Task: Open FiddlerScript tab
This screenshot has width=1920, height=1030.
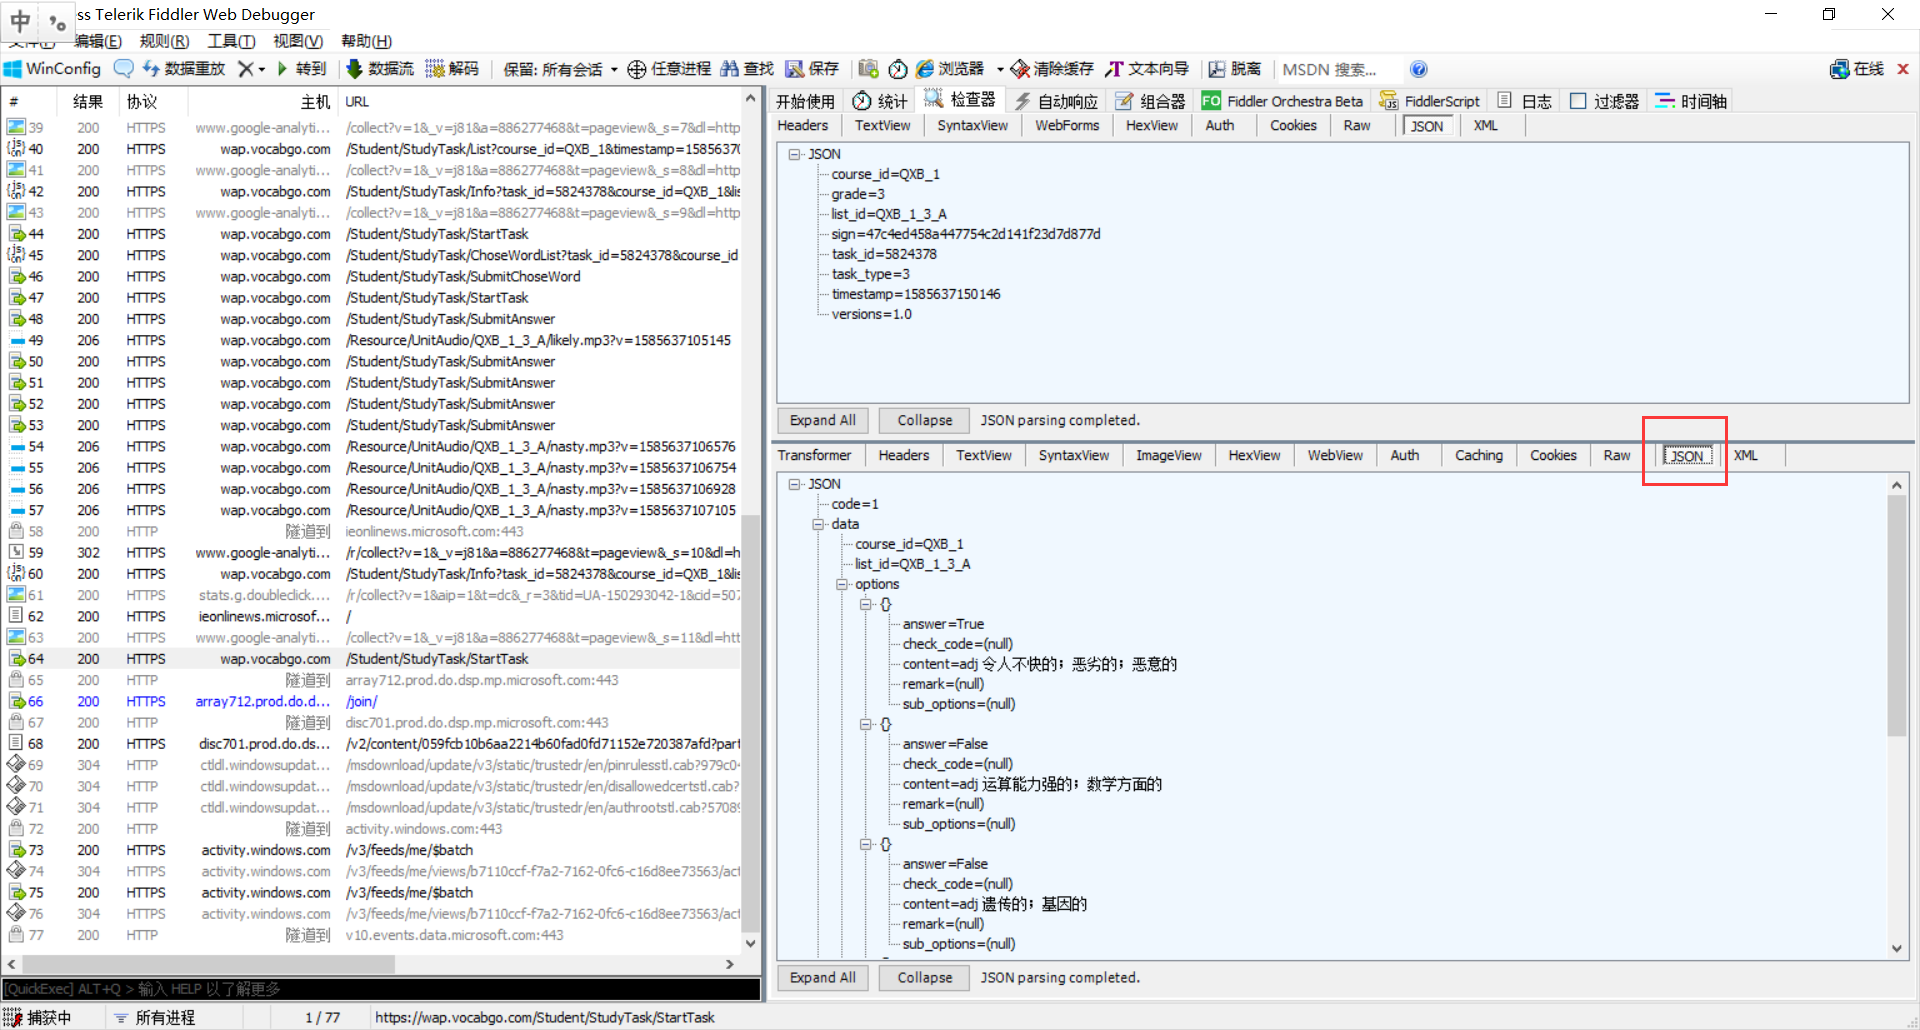Action: pos(1429,101)
